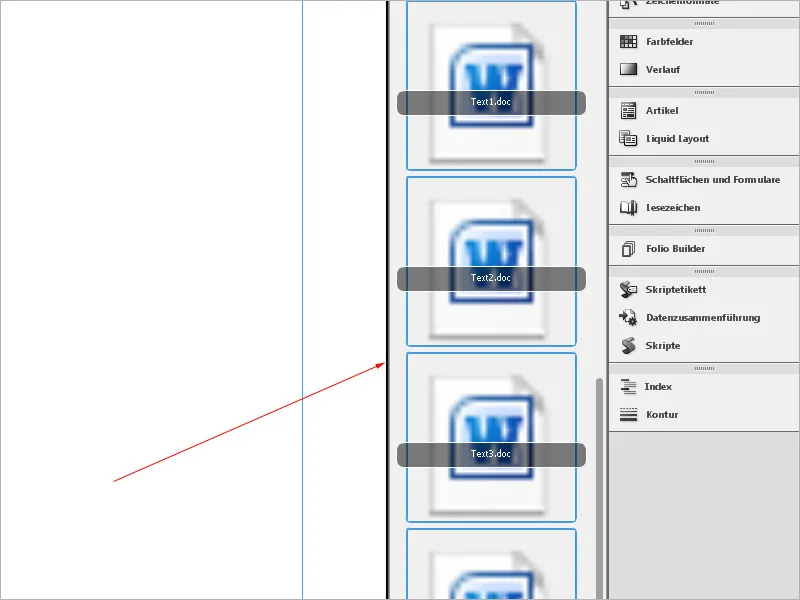Open the Liquid Layout panel icon
800x600 pixels.
tap(628, 138)
